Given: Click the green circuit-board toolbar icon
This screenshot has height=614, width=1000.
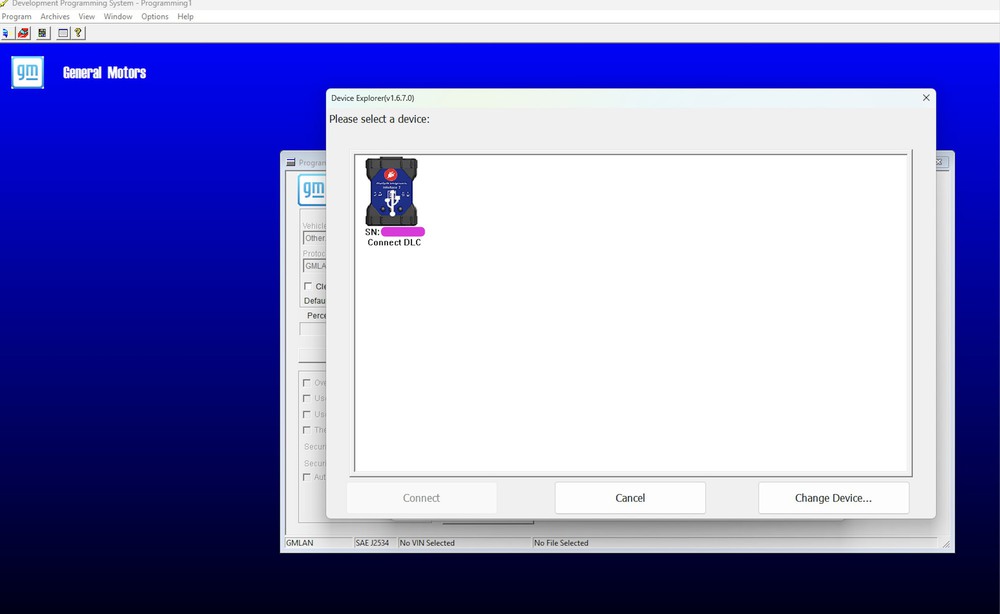Looking at the screenshot, I should pos(43,33).
